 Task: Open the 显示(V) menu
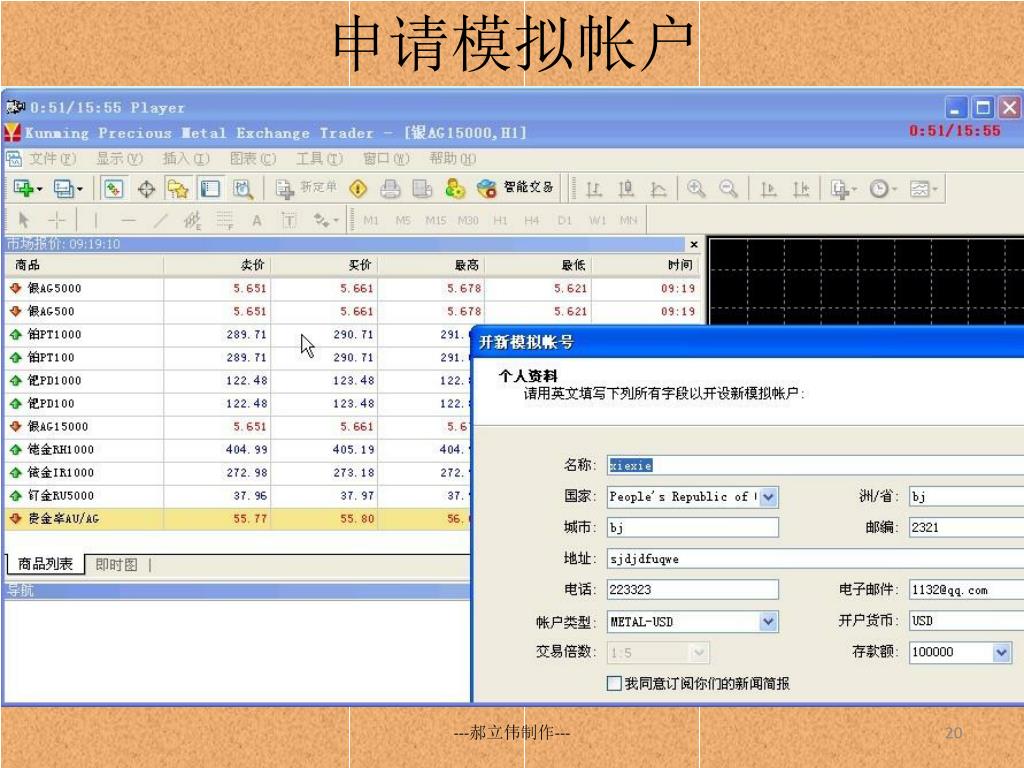click(120, 159)
